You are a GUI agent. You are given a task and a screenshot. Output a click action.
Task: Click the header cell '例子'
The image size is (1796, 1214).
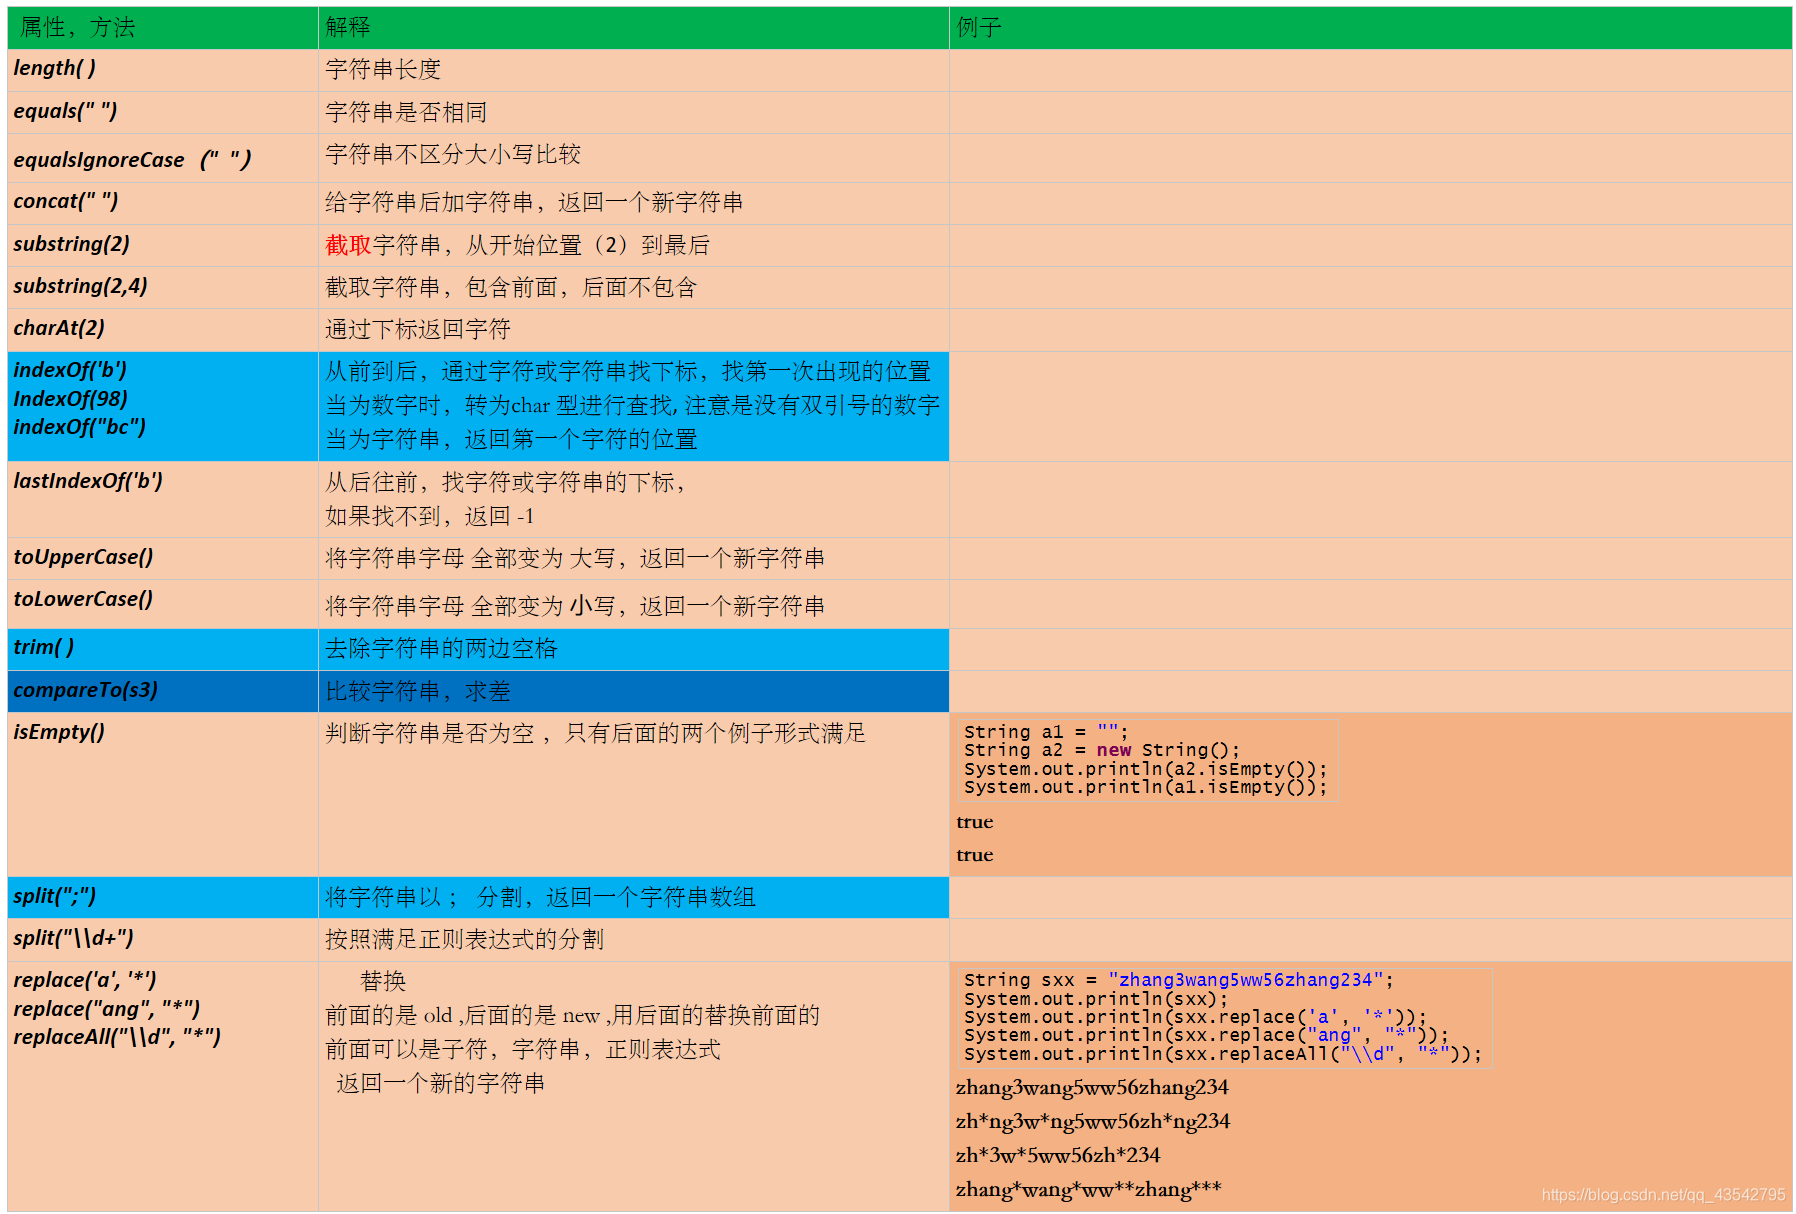coord(1370,28)
